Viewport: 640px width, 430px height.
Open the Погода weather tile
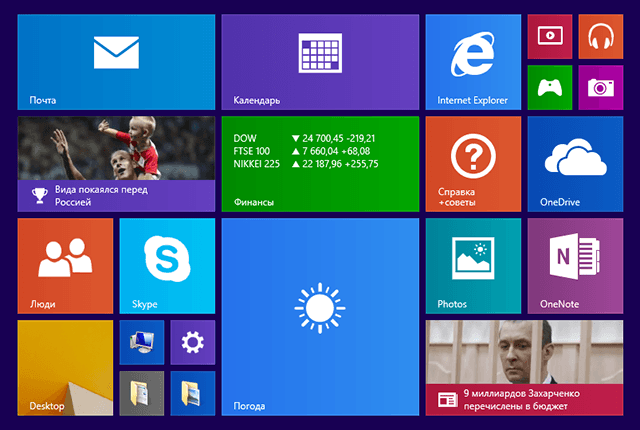320,317
